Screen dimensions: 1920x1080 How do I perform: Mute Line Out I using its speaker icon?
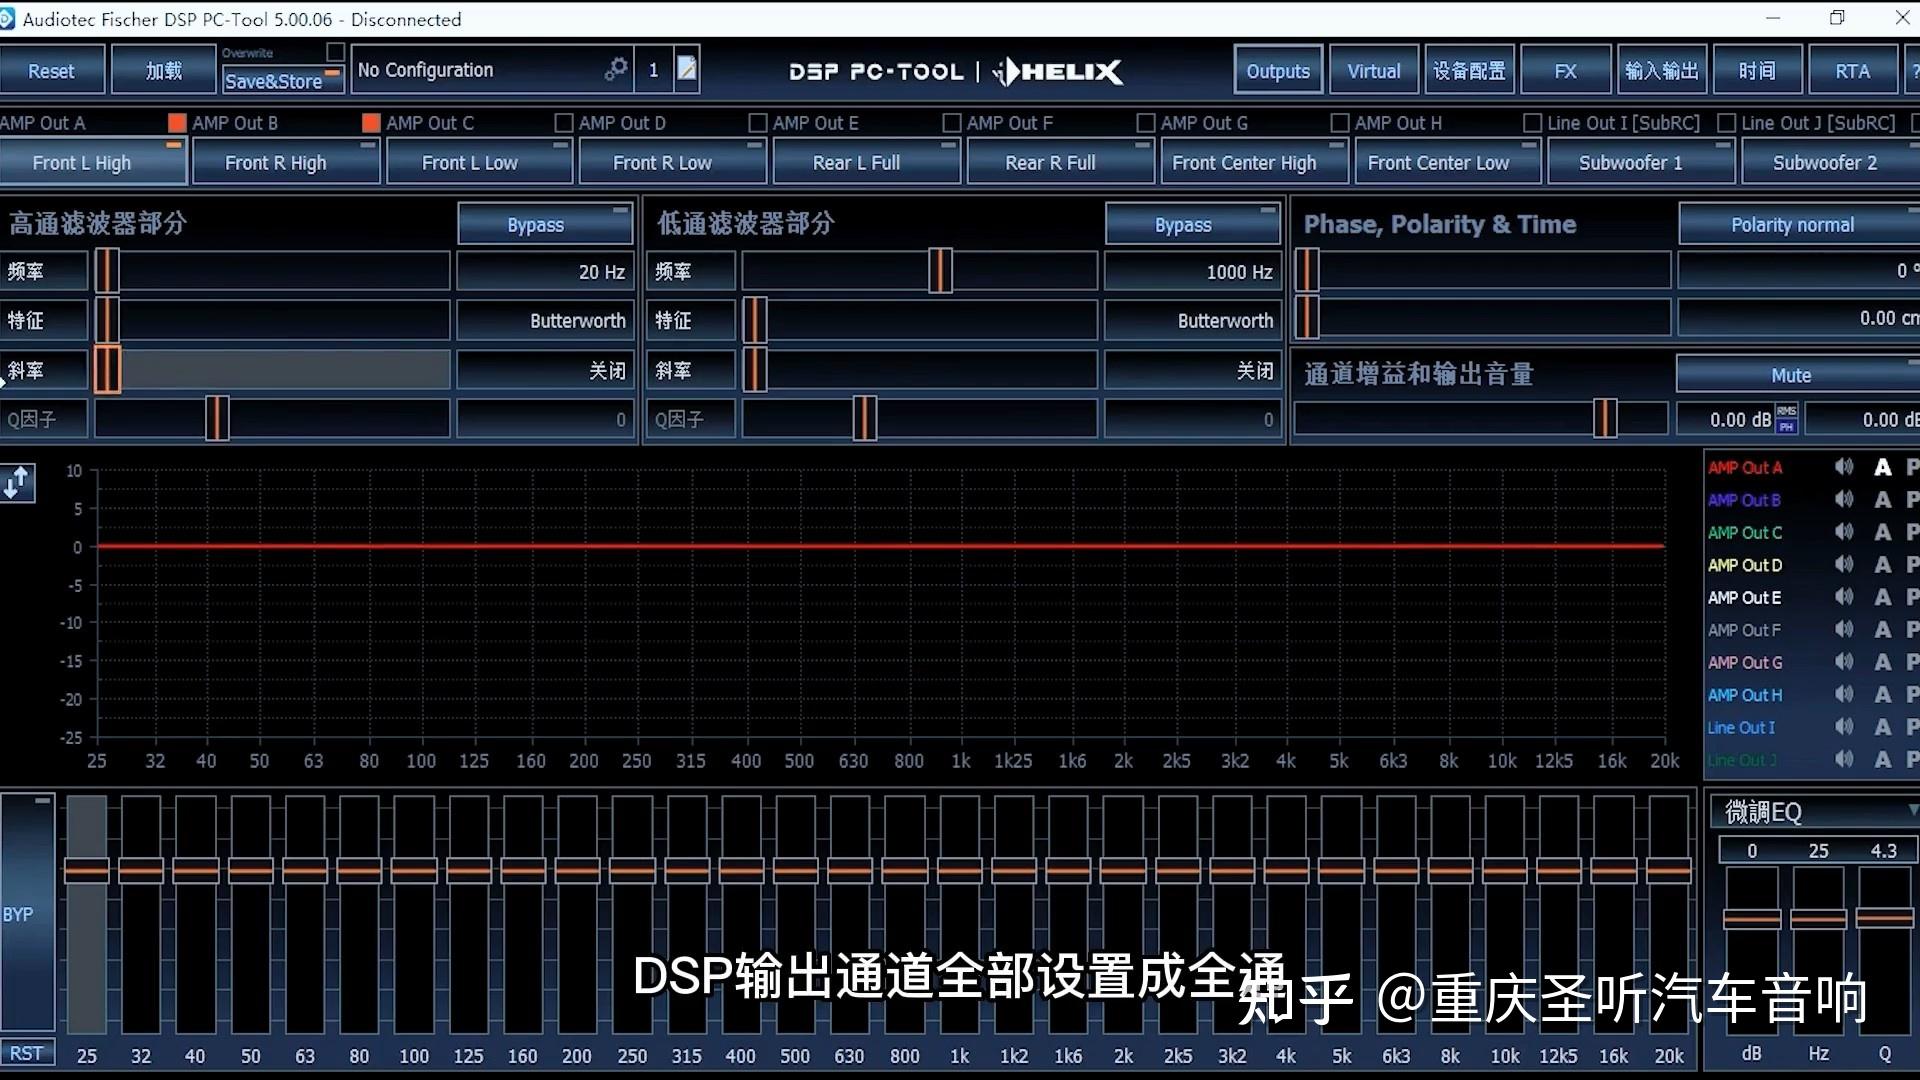1845,727
